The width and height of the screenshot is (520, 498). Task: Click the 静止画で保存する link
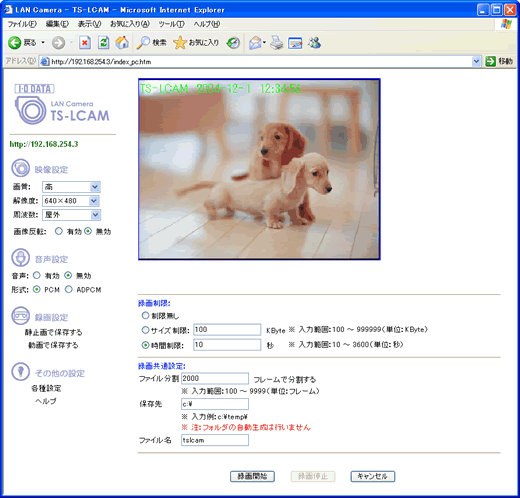click(x=53, y=332)
